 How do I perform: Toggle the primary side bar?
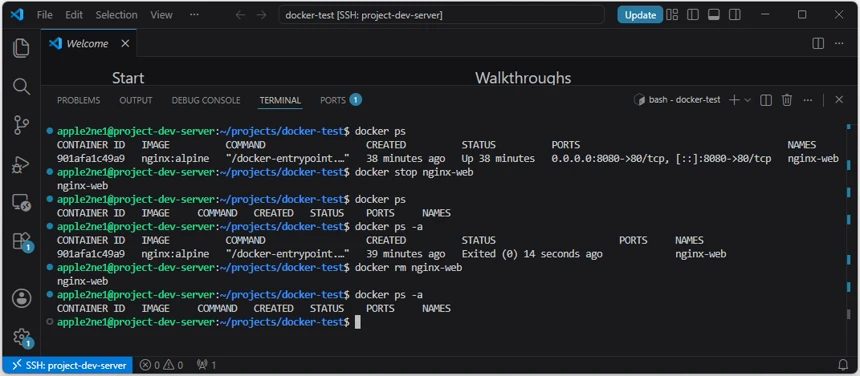click(693, 15)
